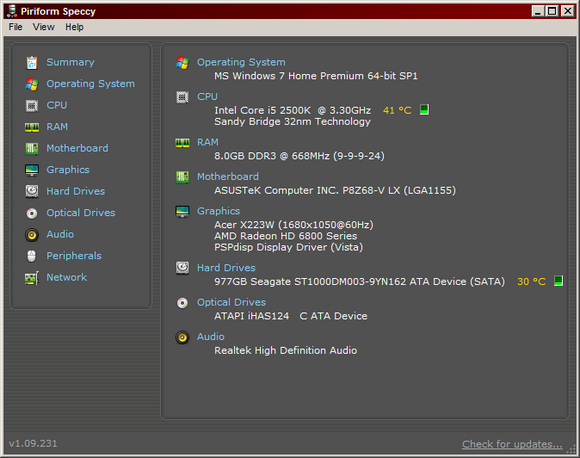The image size is (580, 458).
Task: Click the Audio heading in summary panel
Action: pyautogui.click(x=210, y=337)
